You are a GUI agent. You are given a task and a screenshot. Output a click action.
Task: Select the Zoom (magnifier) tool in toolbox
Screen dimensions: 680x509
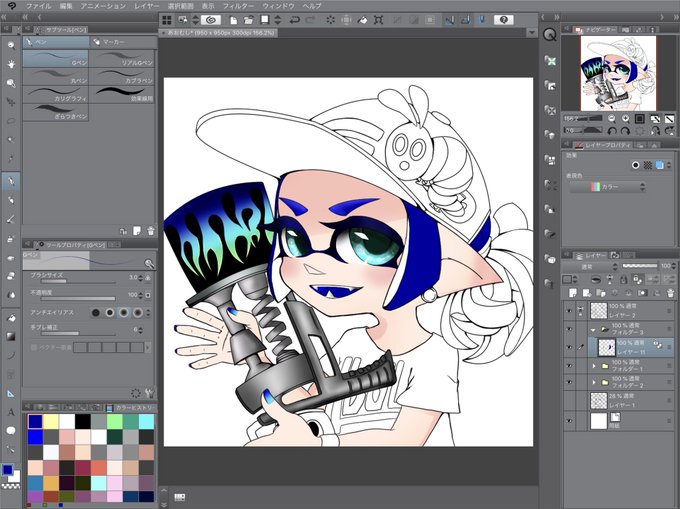11,45
